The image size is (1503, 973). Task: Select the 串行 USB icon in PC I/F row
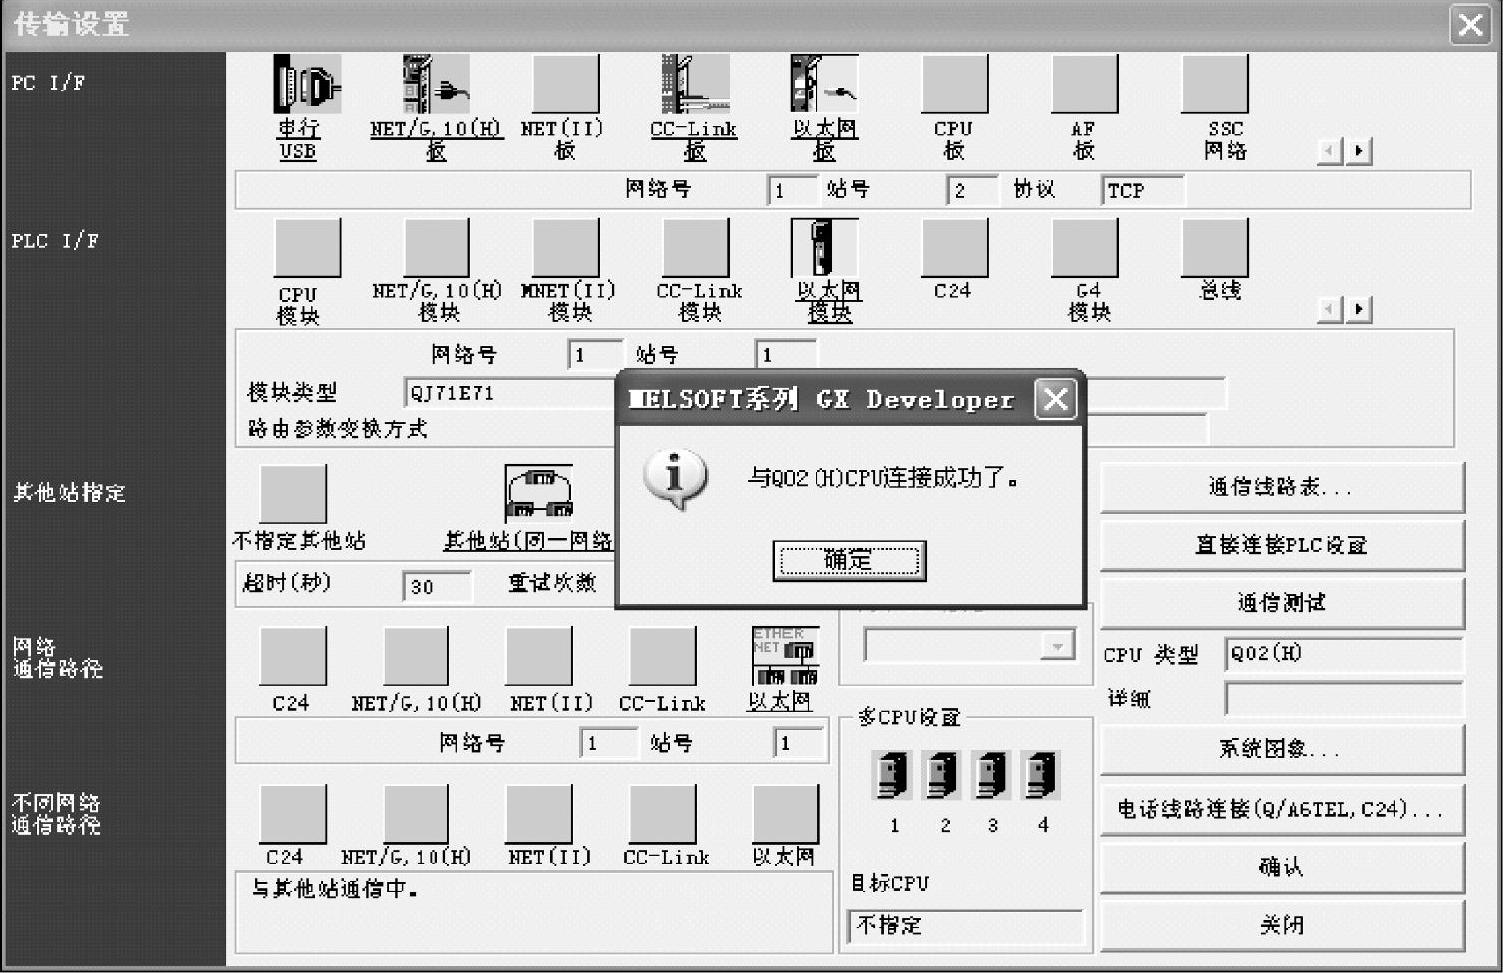click(x=307, y=84)
